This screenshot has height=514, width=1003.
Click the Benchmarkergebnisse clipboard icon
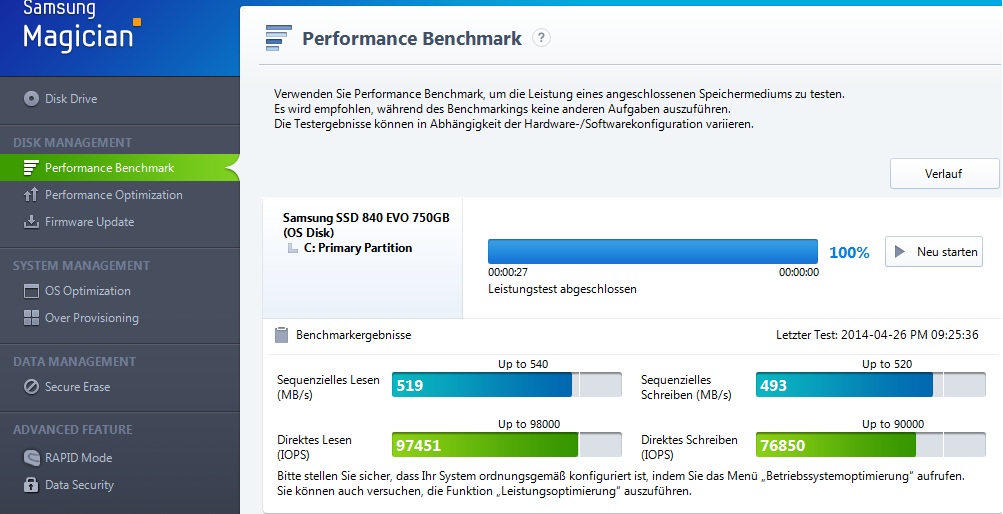(281, 335)
